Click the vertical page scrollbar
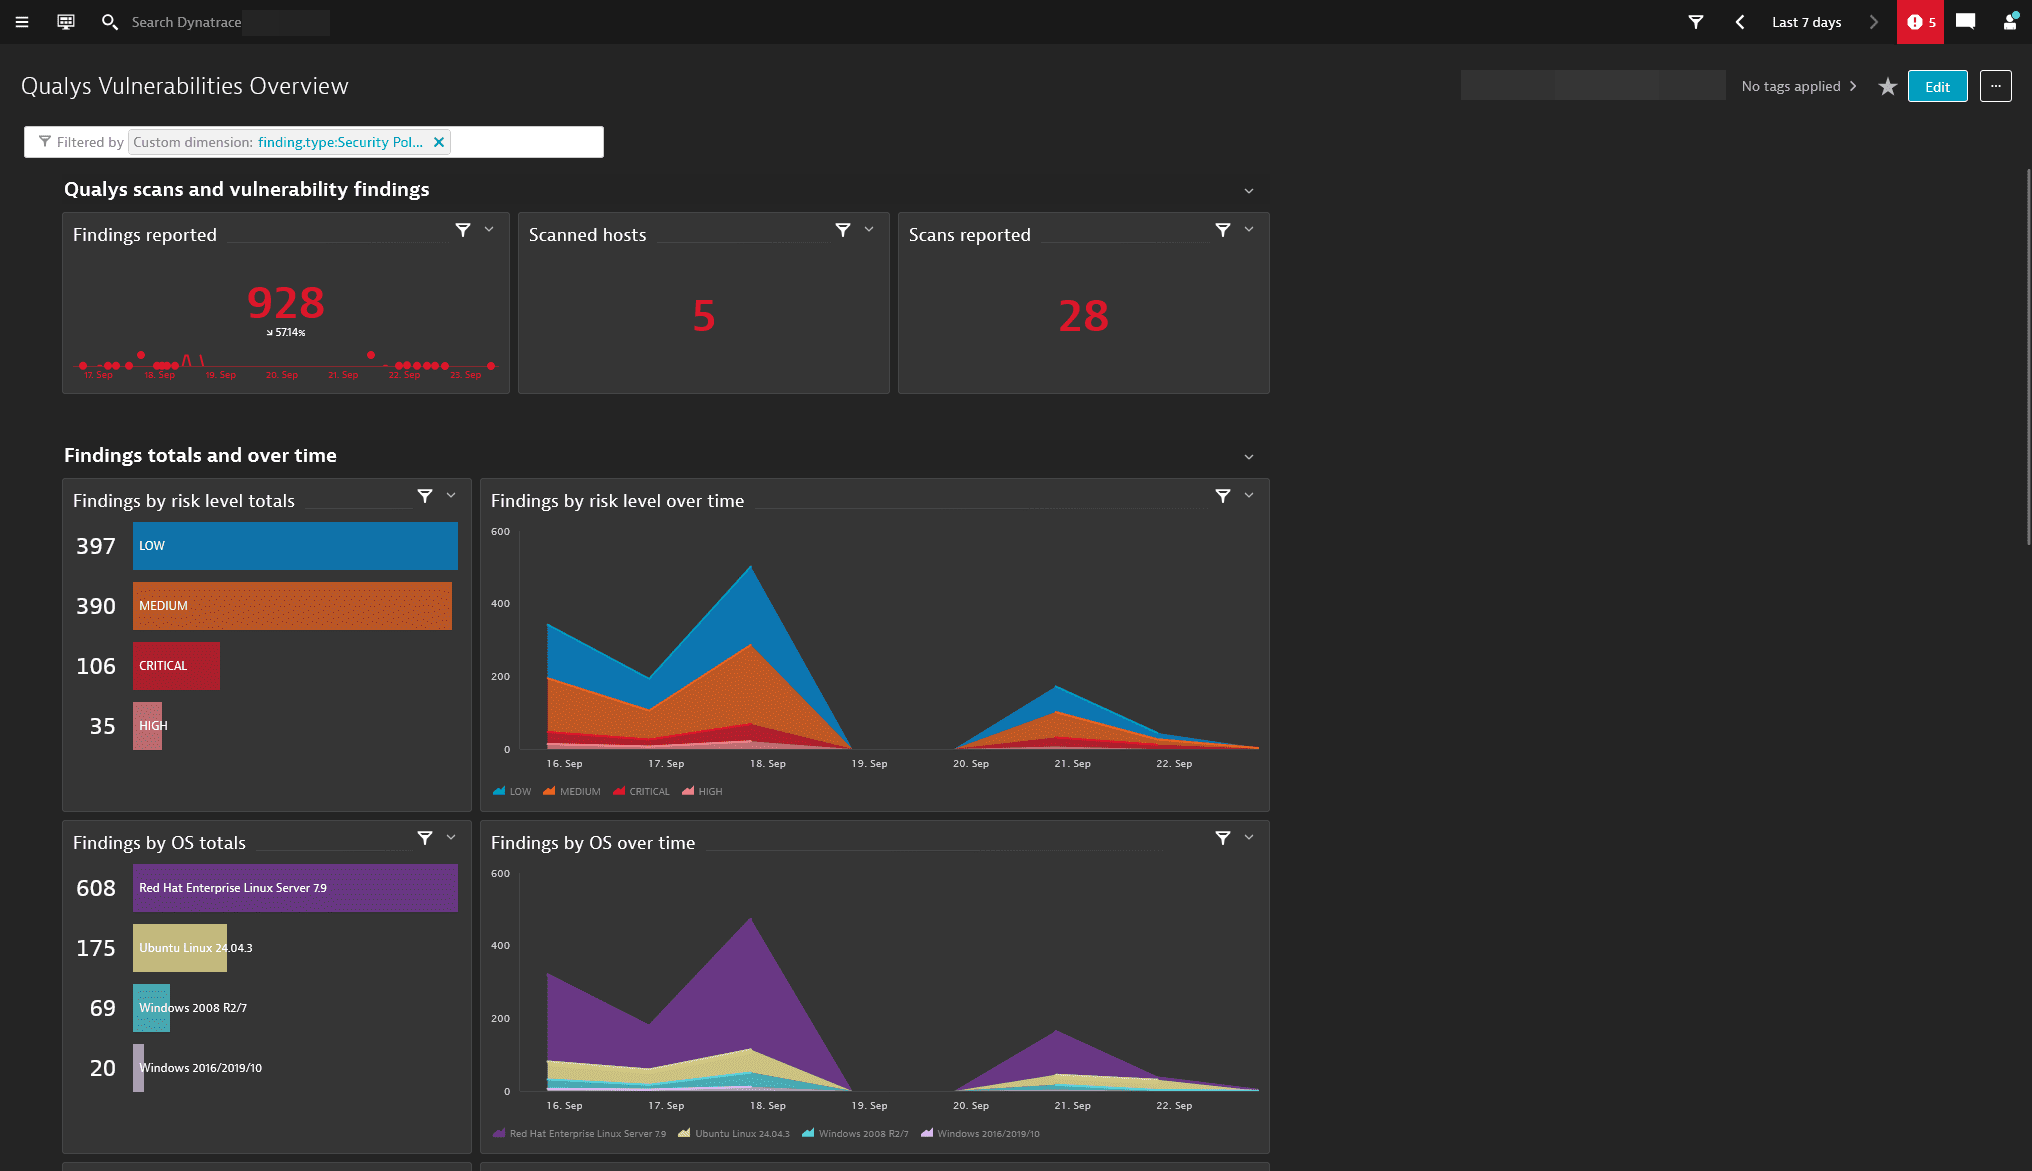The image size is (2032, 1171). [x=2028, y=357]
